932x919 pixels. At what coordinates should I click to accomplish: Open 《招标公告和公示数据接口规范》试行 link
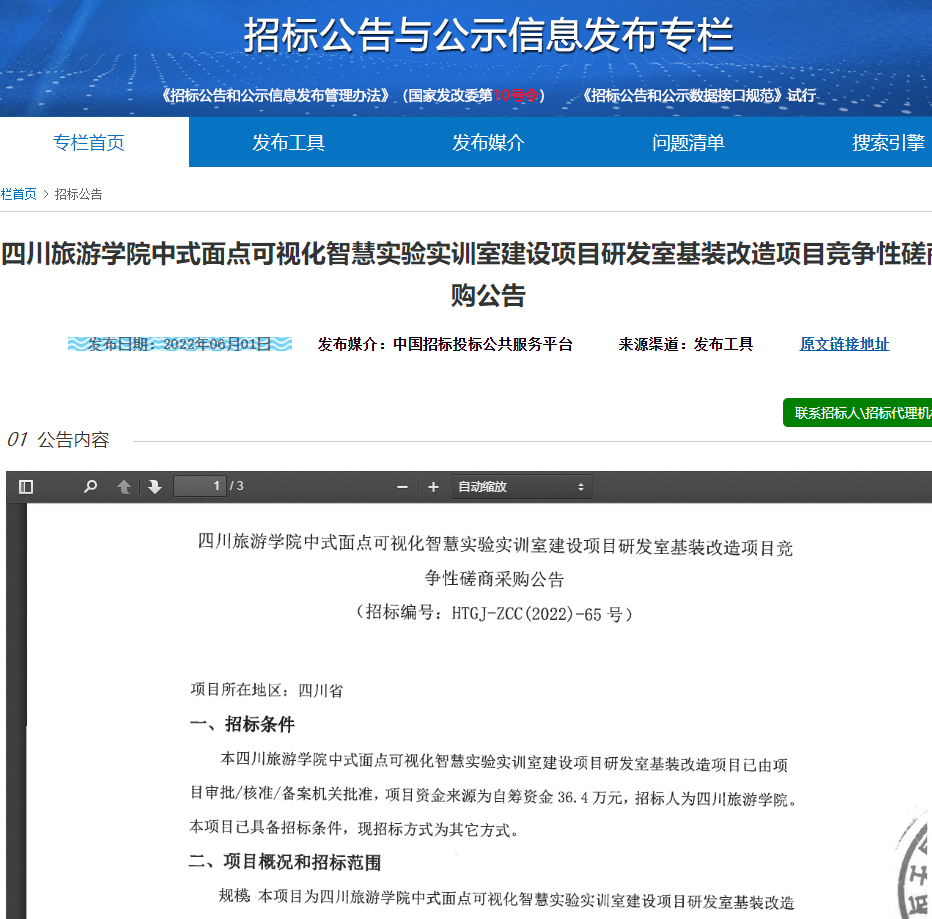699,96
